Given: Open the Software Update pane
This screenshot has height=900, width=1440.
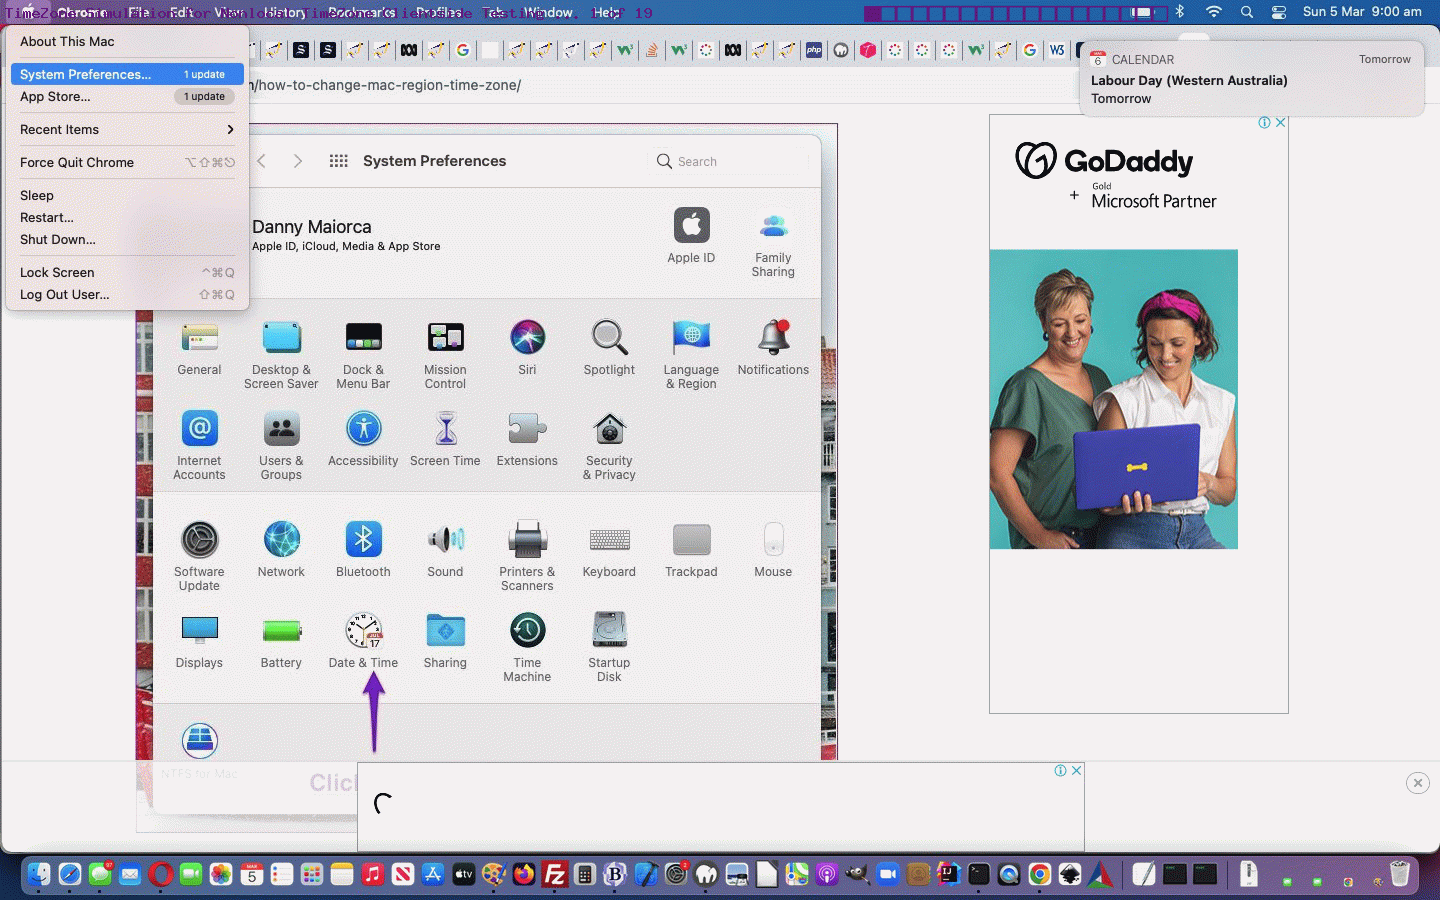Looking at the screenshot, I should (199, 540).
